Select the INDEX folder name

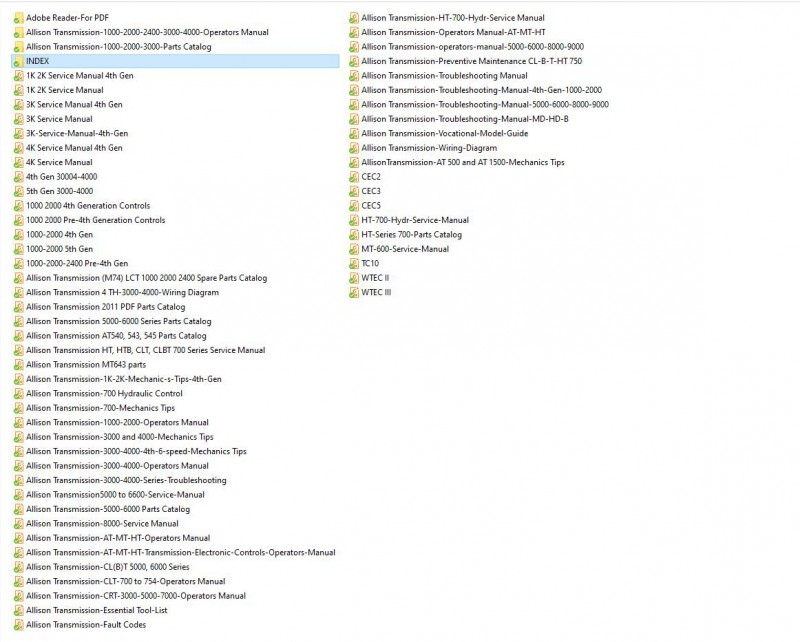(37, 61)
